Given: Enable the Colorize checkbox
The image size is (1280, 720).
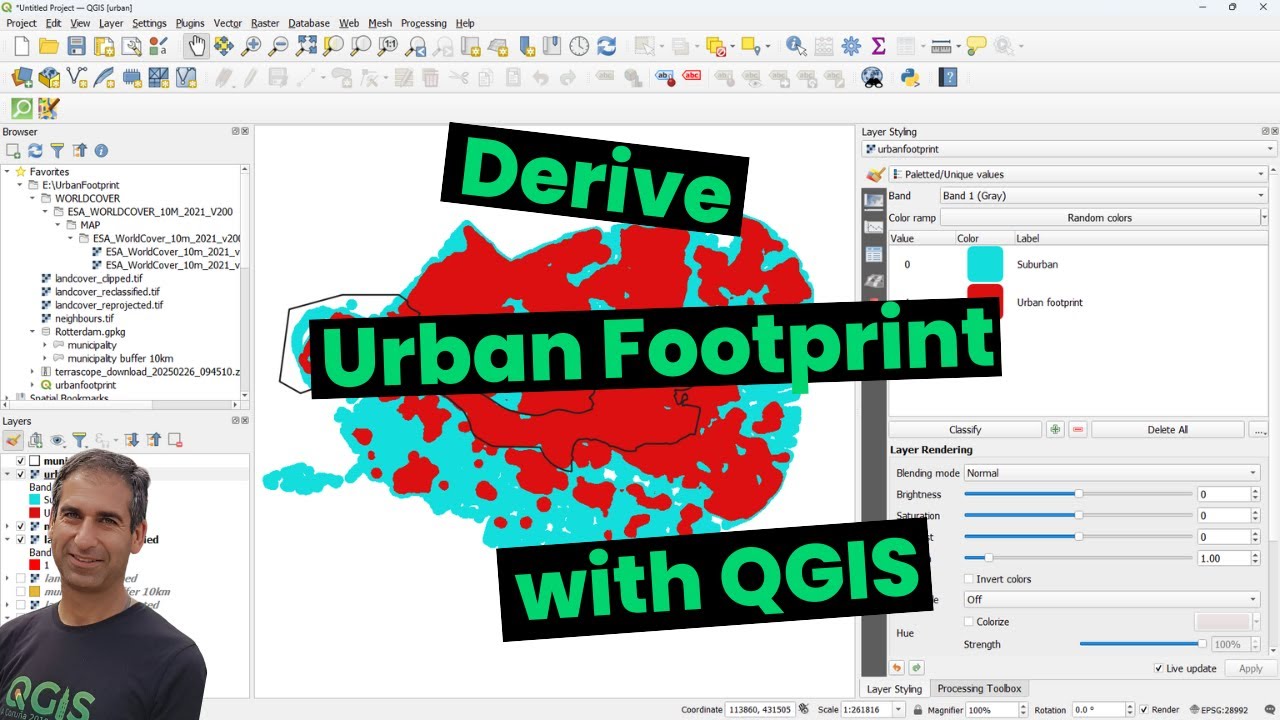Looking at the screenshot, I should (968, 621).
